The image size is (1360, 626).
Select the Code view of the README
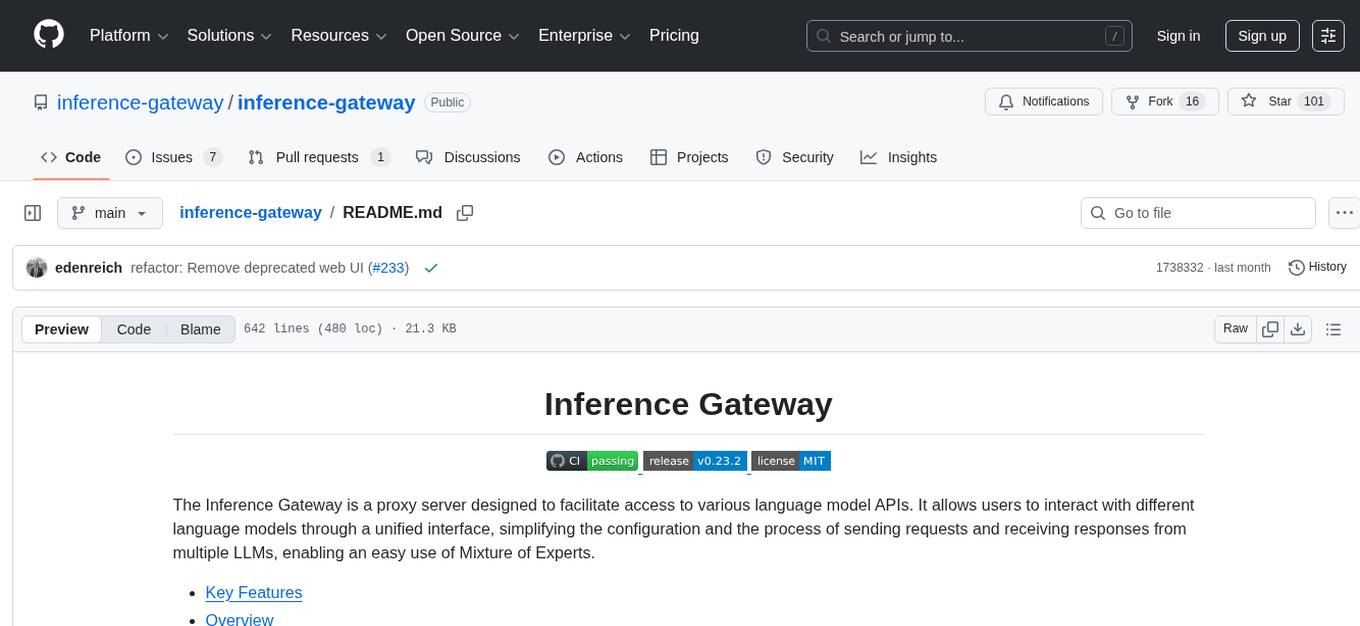point(133,329)
